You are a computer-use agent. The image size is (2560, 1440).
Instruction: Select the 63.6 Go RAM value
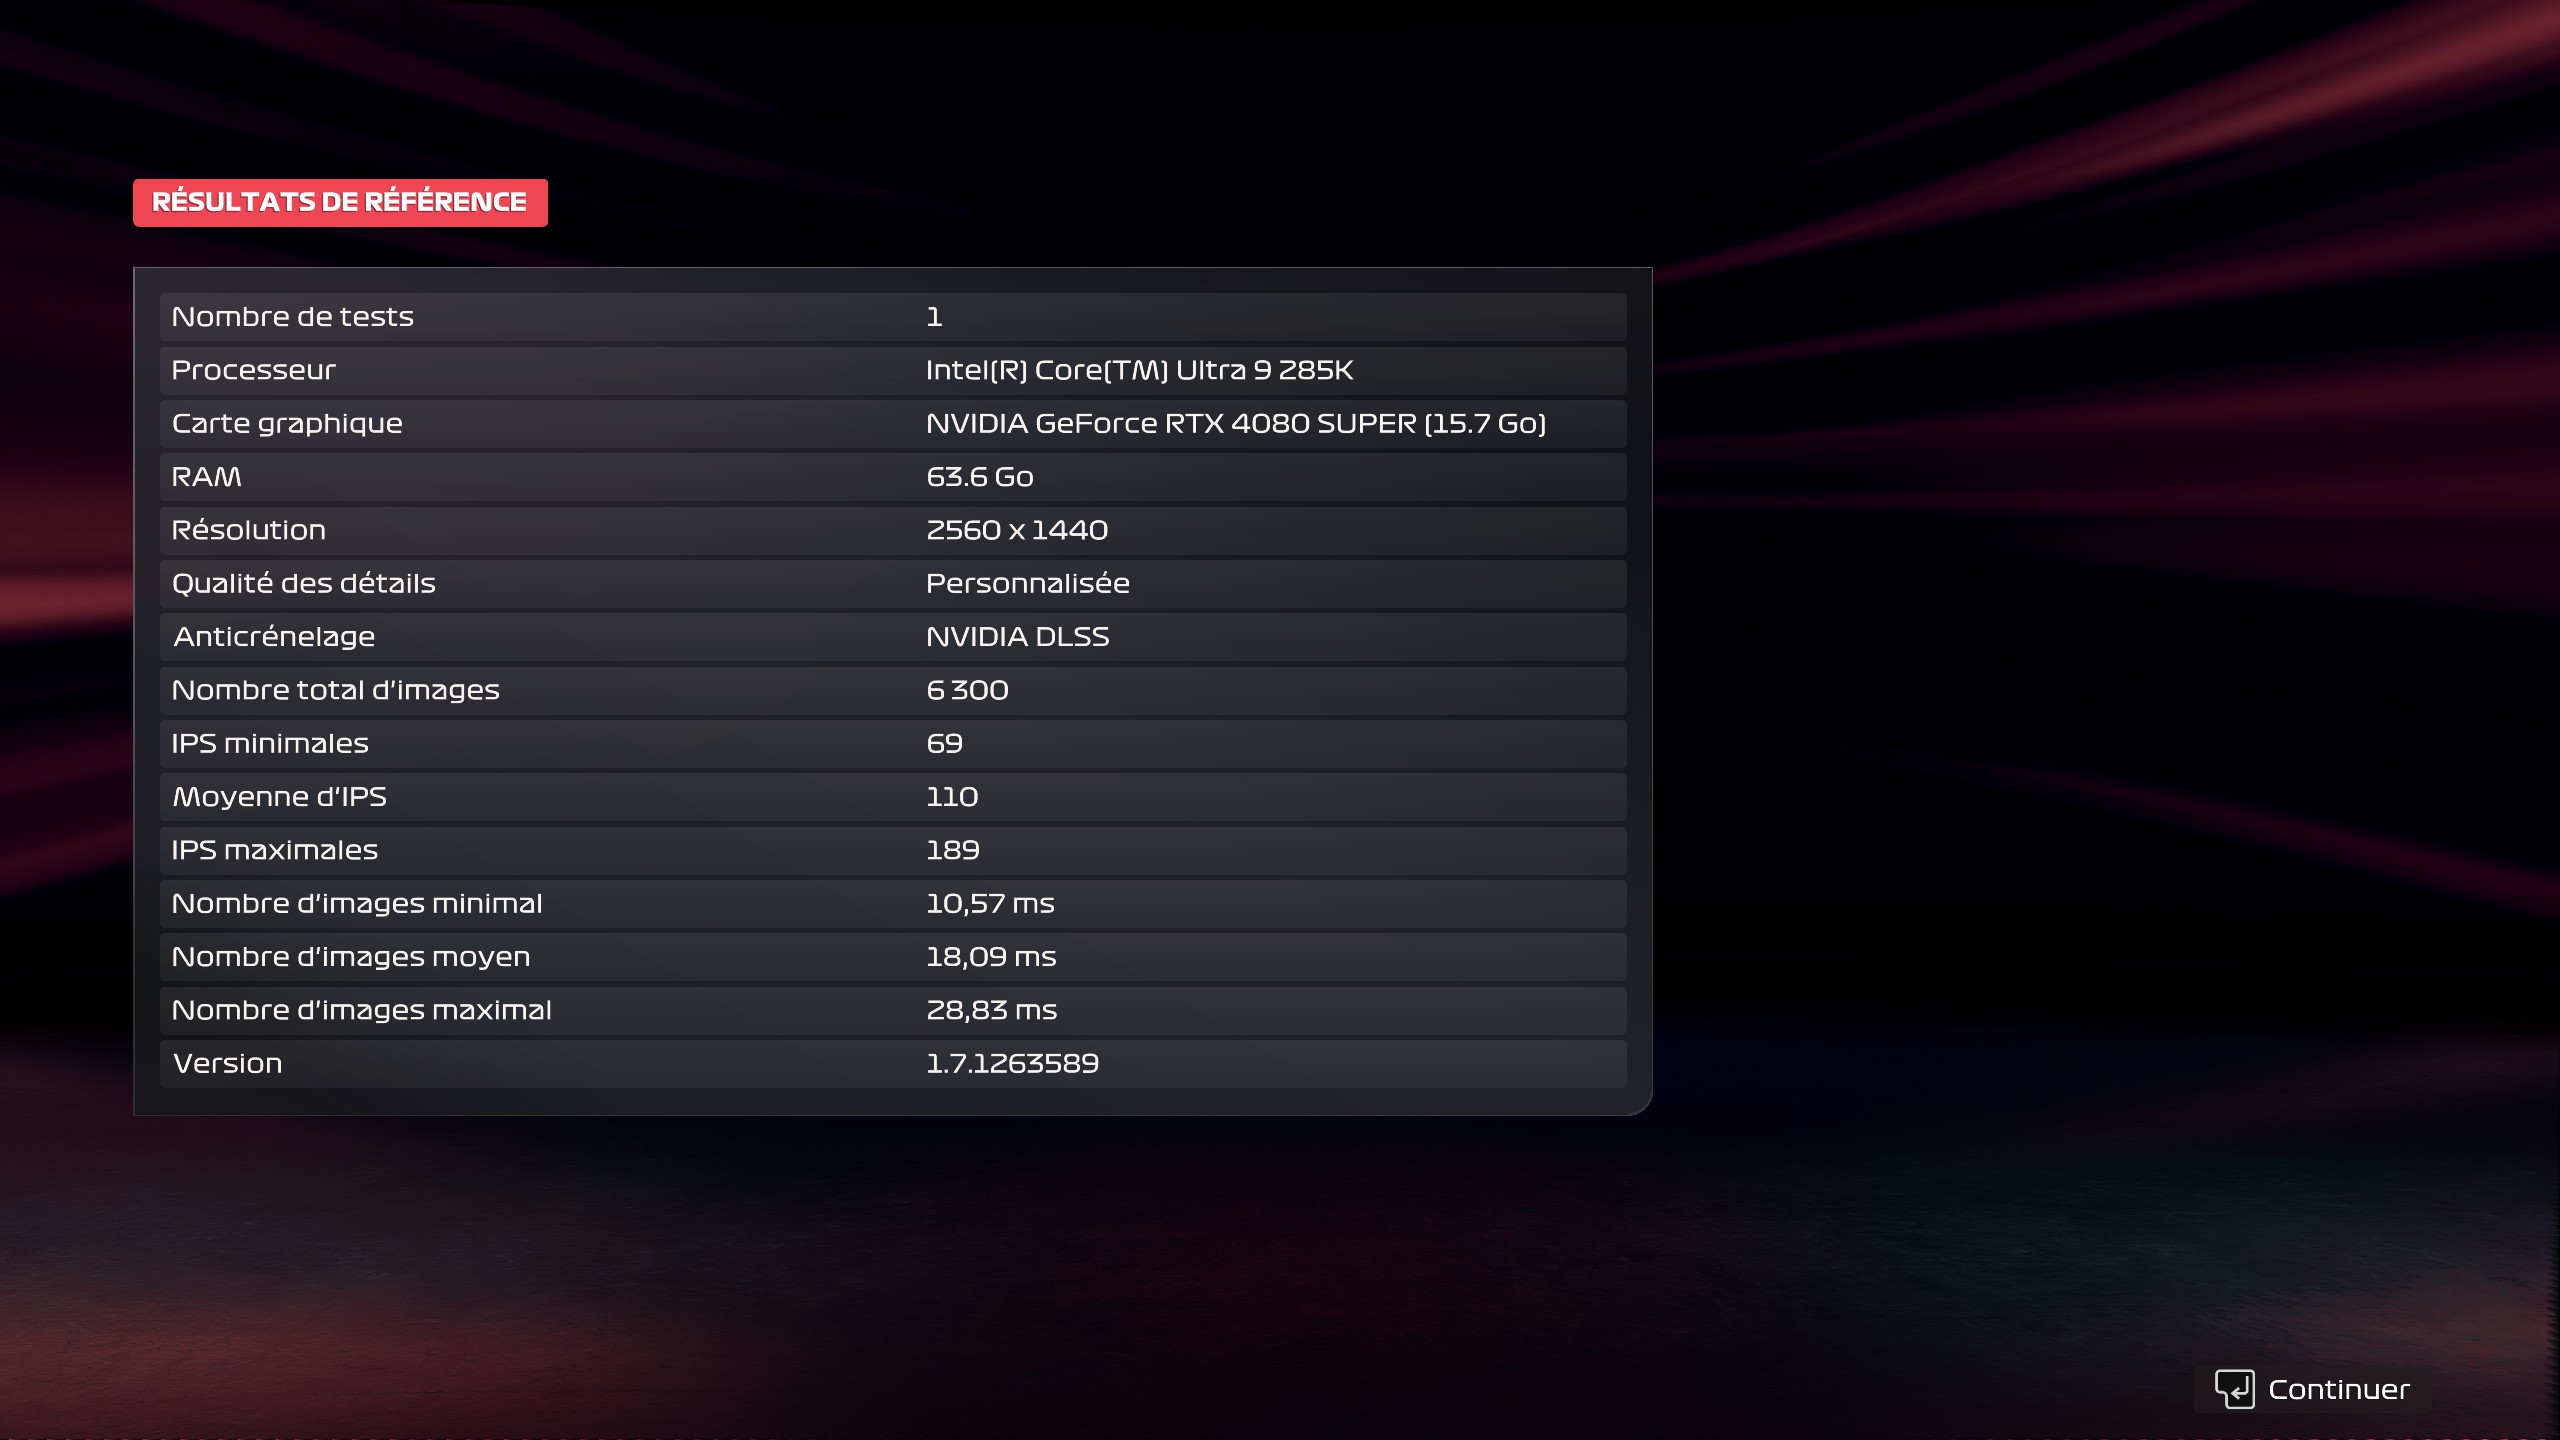click(980, 477)
